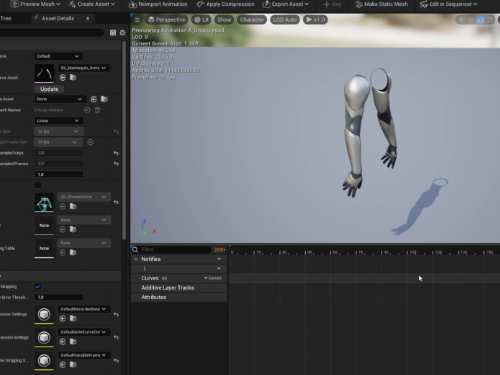Browse folder icon in first None asset row
500x375 pixels.
(x=73, y=229)
